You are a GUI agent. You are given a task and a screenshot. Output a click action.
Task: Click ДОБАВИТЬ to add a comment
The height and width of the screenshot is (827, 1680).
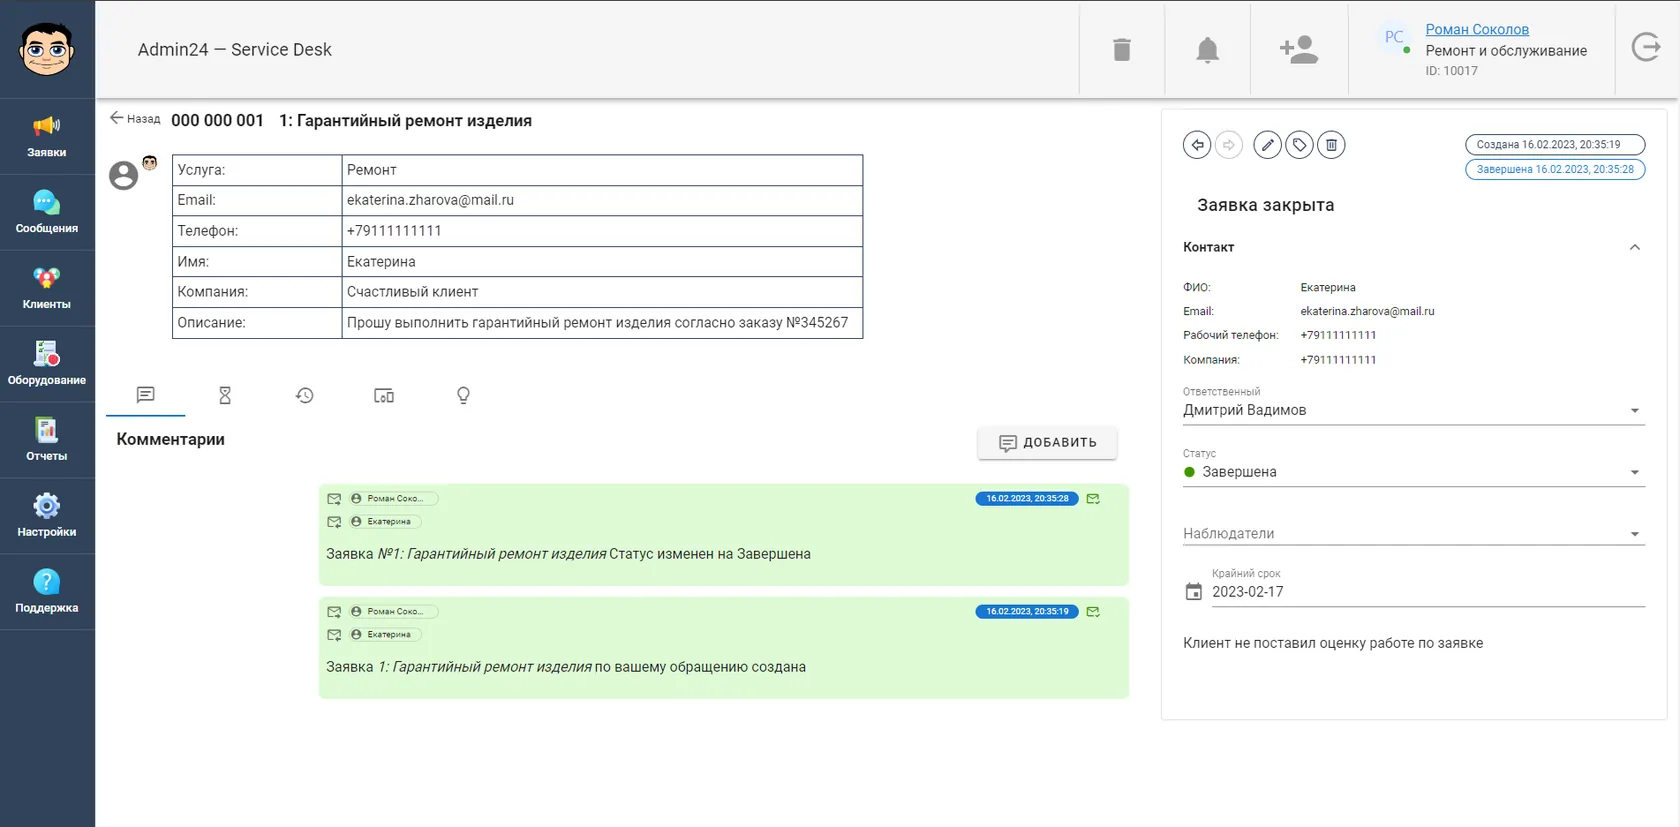click(x=1047, y=443)
